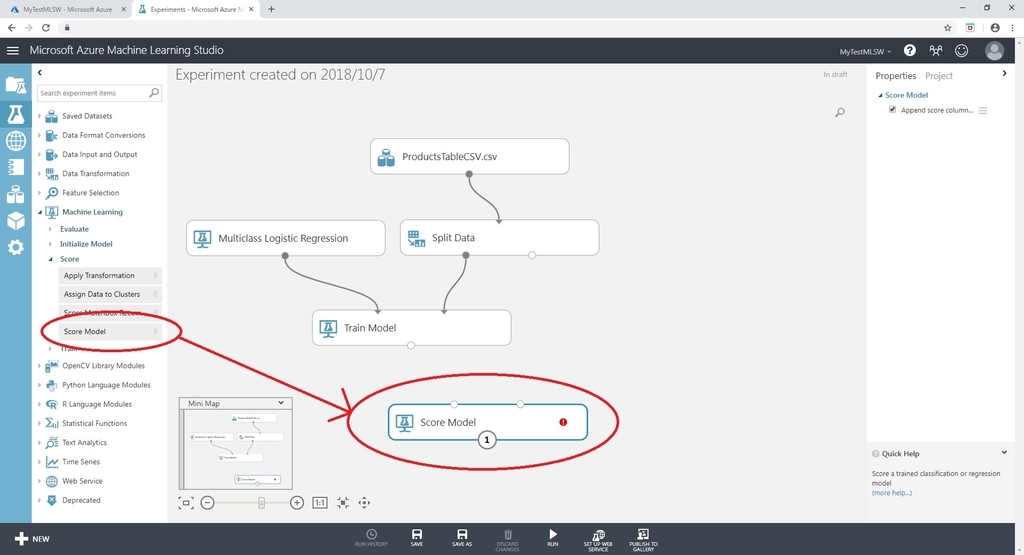Click the search magnifier in item search box
The height and width of the screenshot is (555, 1024).
(x=154, y=93)
